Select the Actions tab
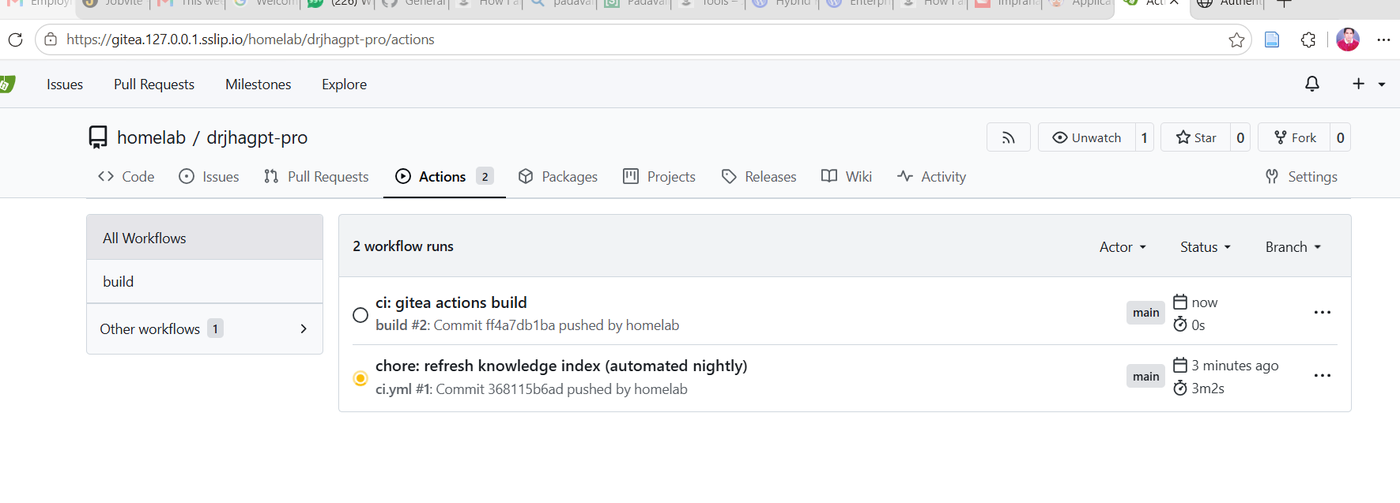1400x503 pixels. [x=445, y=176]
